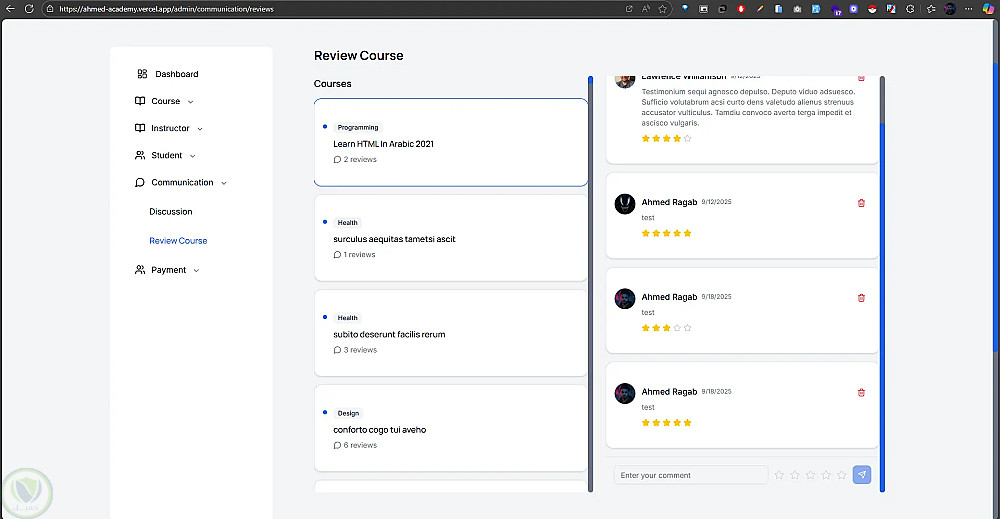Click the 6 reviews count text

point(360,445)
